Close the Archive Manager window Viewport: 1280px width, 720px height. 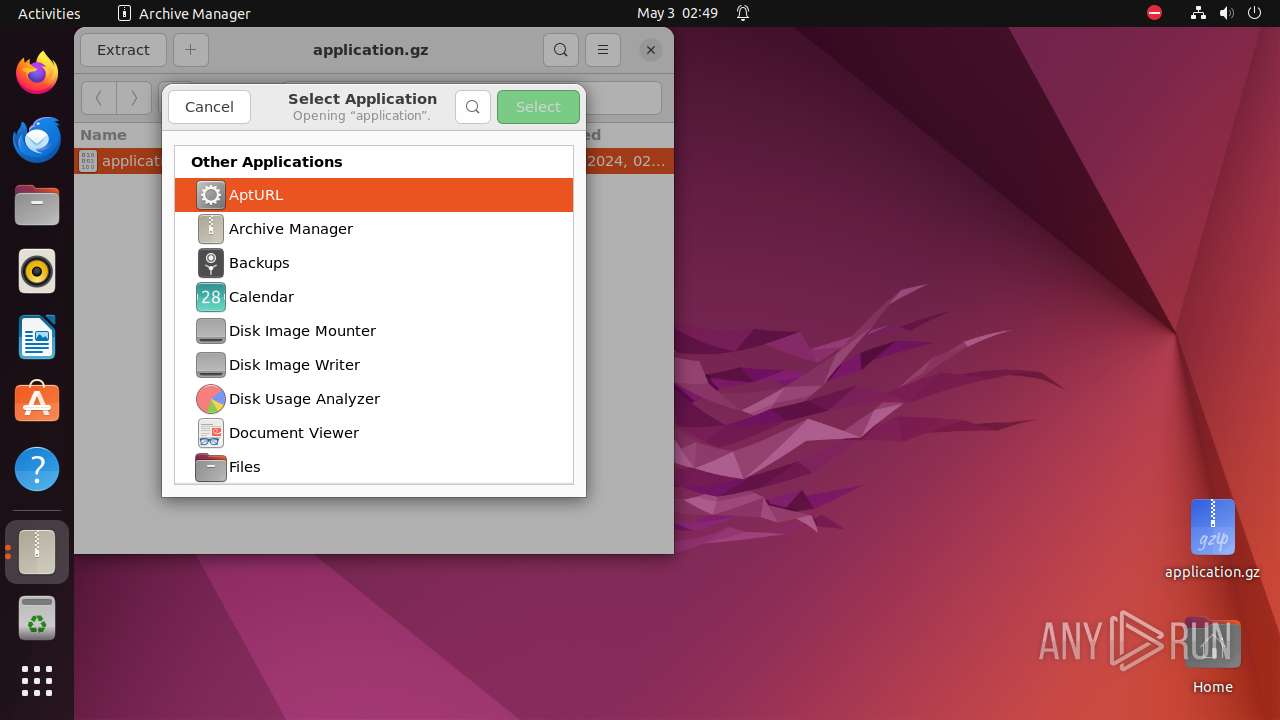pyautogui.click(x=651, y=50)
